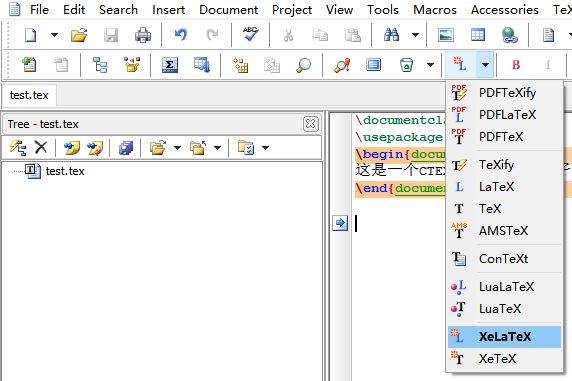Open the Edit menu

(74, 9)
